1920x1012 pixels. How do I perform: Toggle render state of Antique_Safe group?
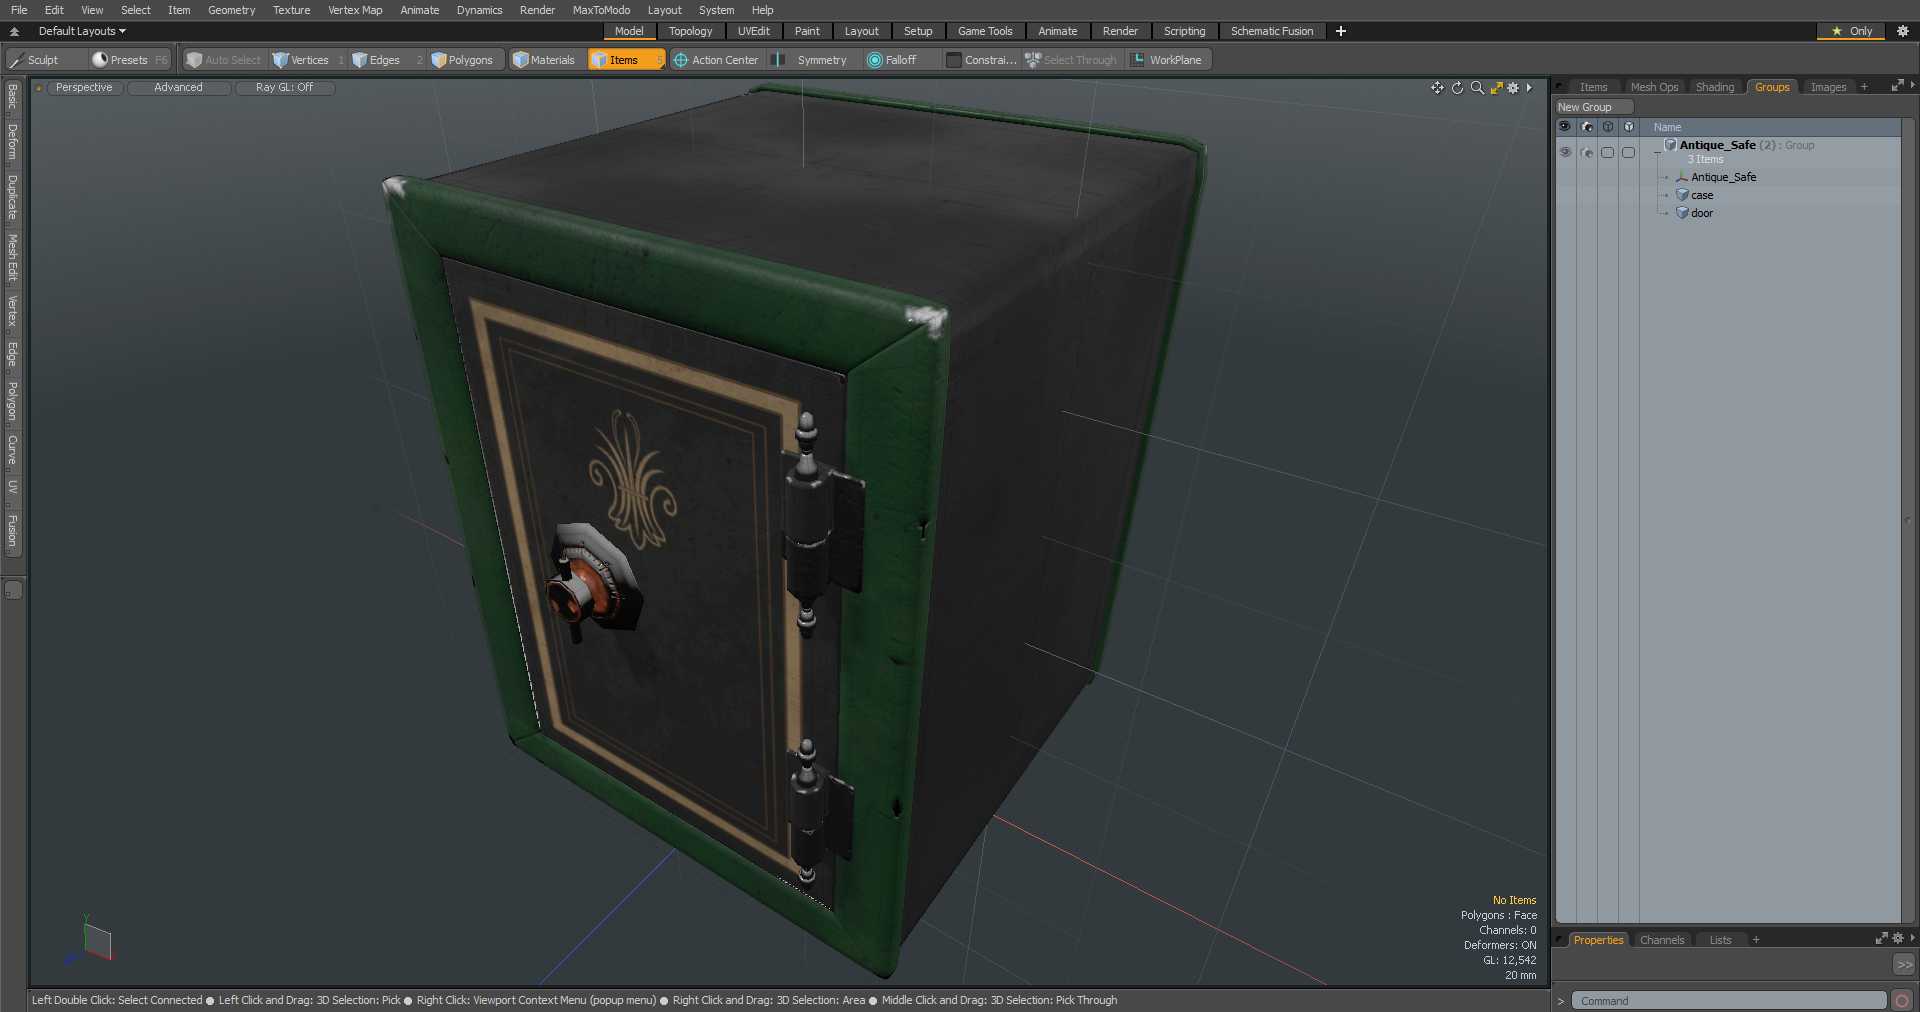coord(1587,152)
